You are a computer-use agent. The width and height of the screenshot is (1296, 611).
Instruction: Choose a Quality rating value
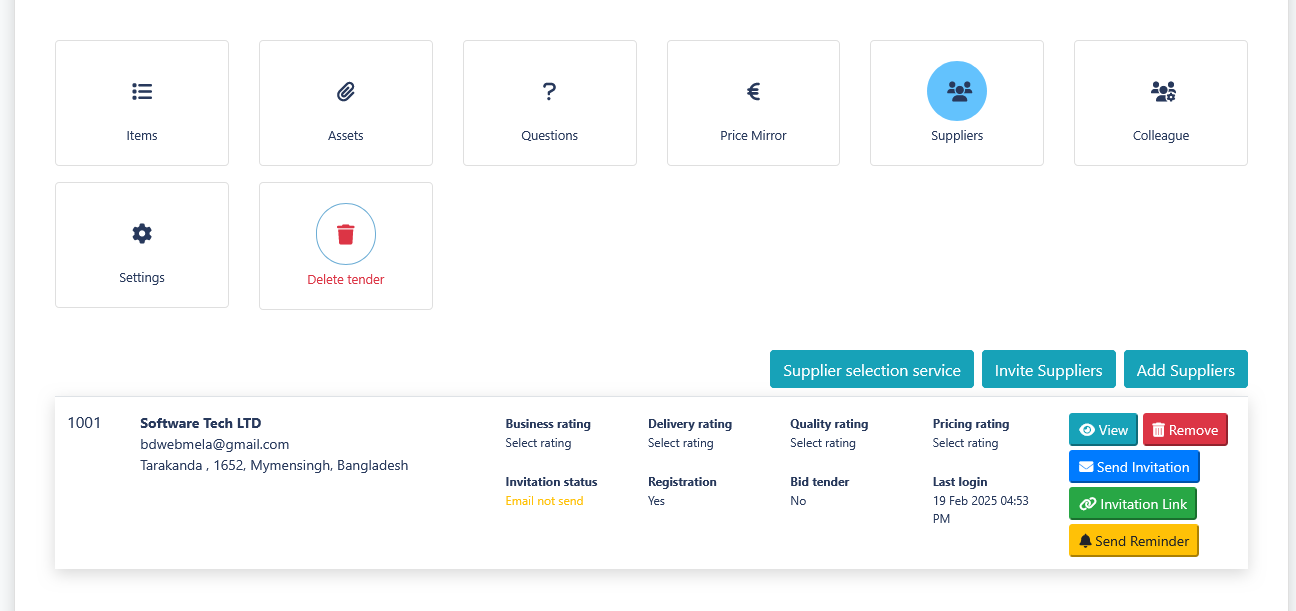coord(823,443)
